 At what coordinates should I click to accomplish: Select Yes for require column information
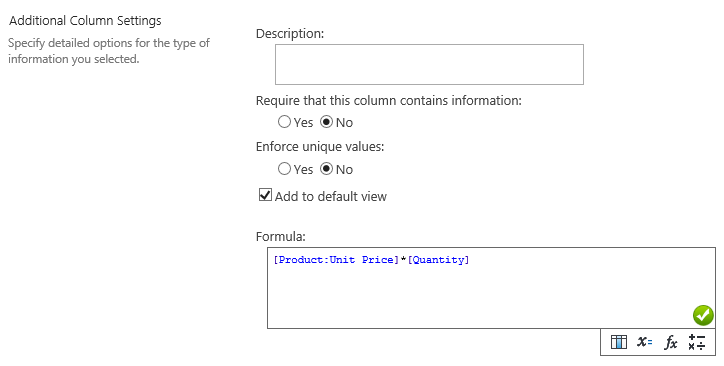pos(284,122)
